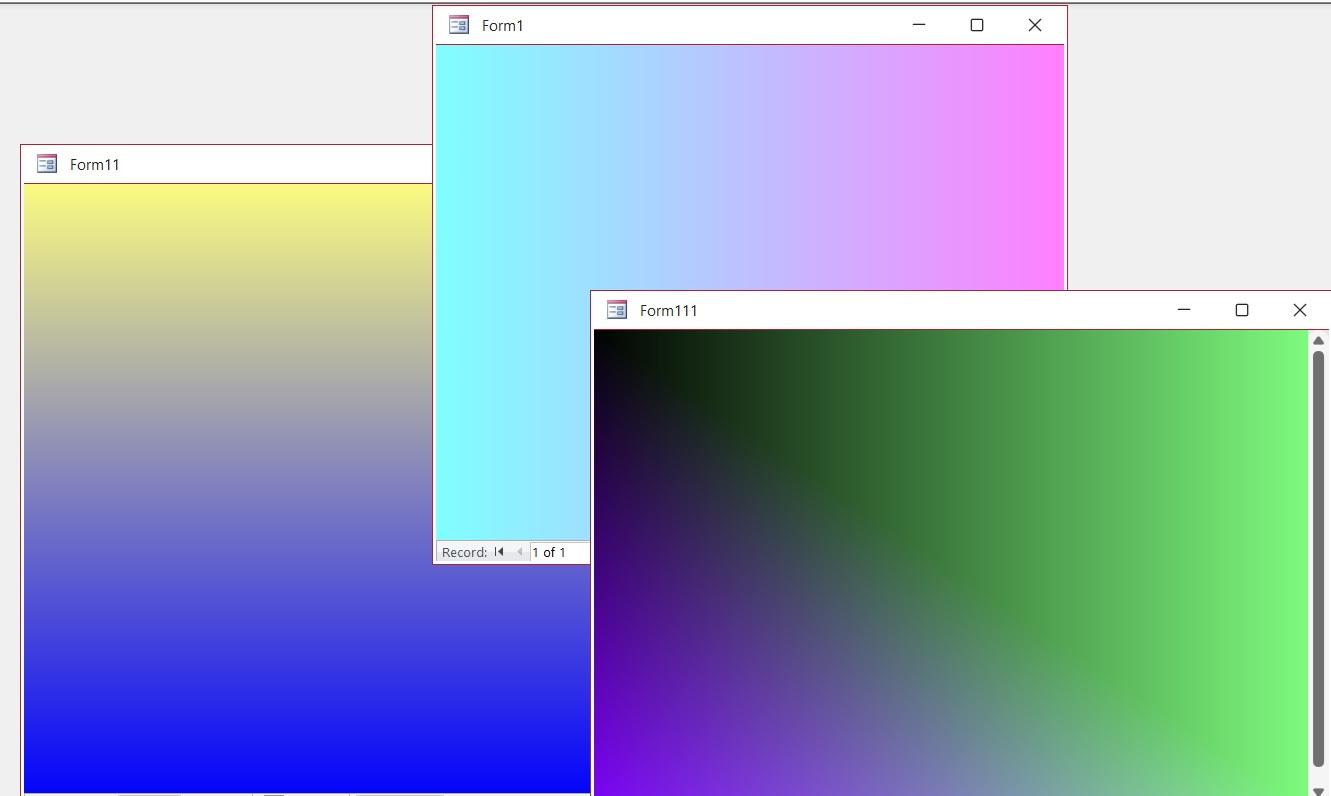Close the Form111 window
The width and height of the screenshot is (1331, 796).
tap(1300, 310)
